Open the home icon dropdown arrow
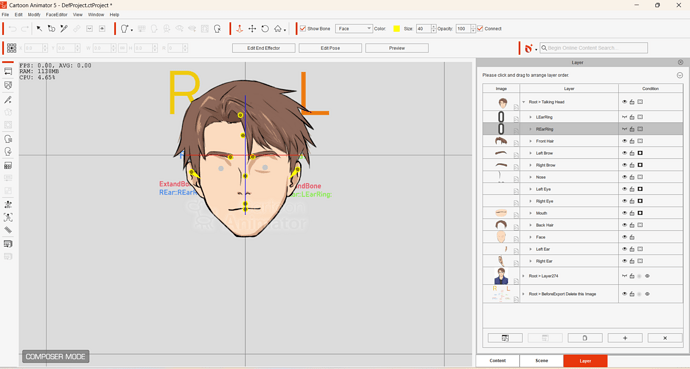This screenshot has width=690, height=369. 285,30
